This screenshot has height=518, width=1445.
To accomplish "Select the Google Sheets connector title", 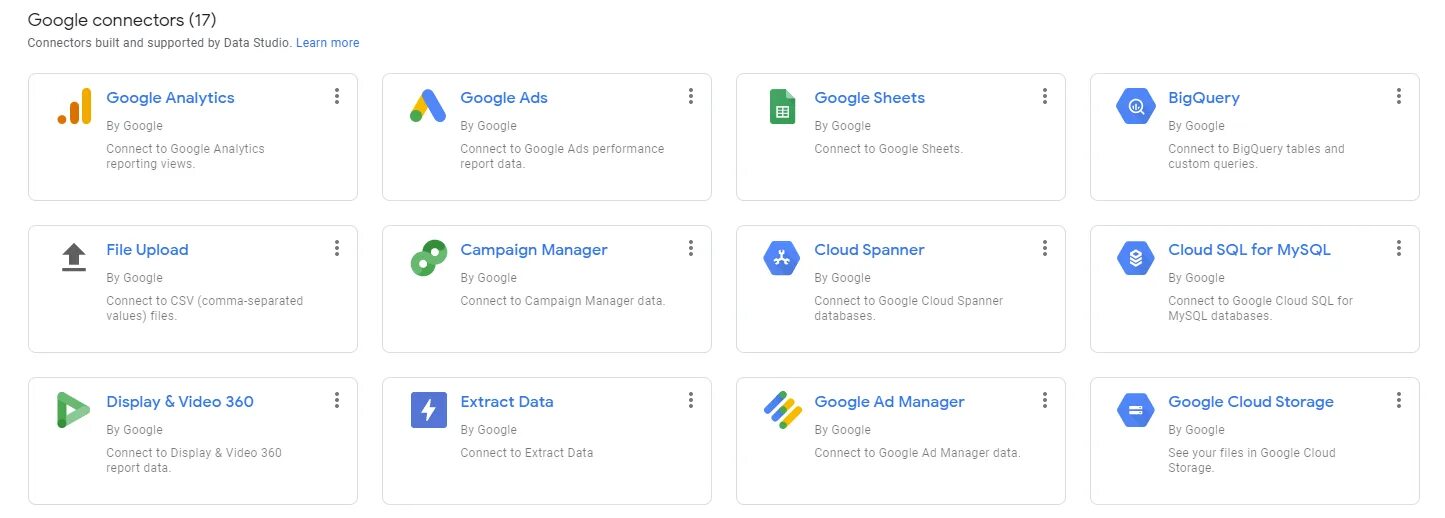I will (x=869, y=98).
